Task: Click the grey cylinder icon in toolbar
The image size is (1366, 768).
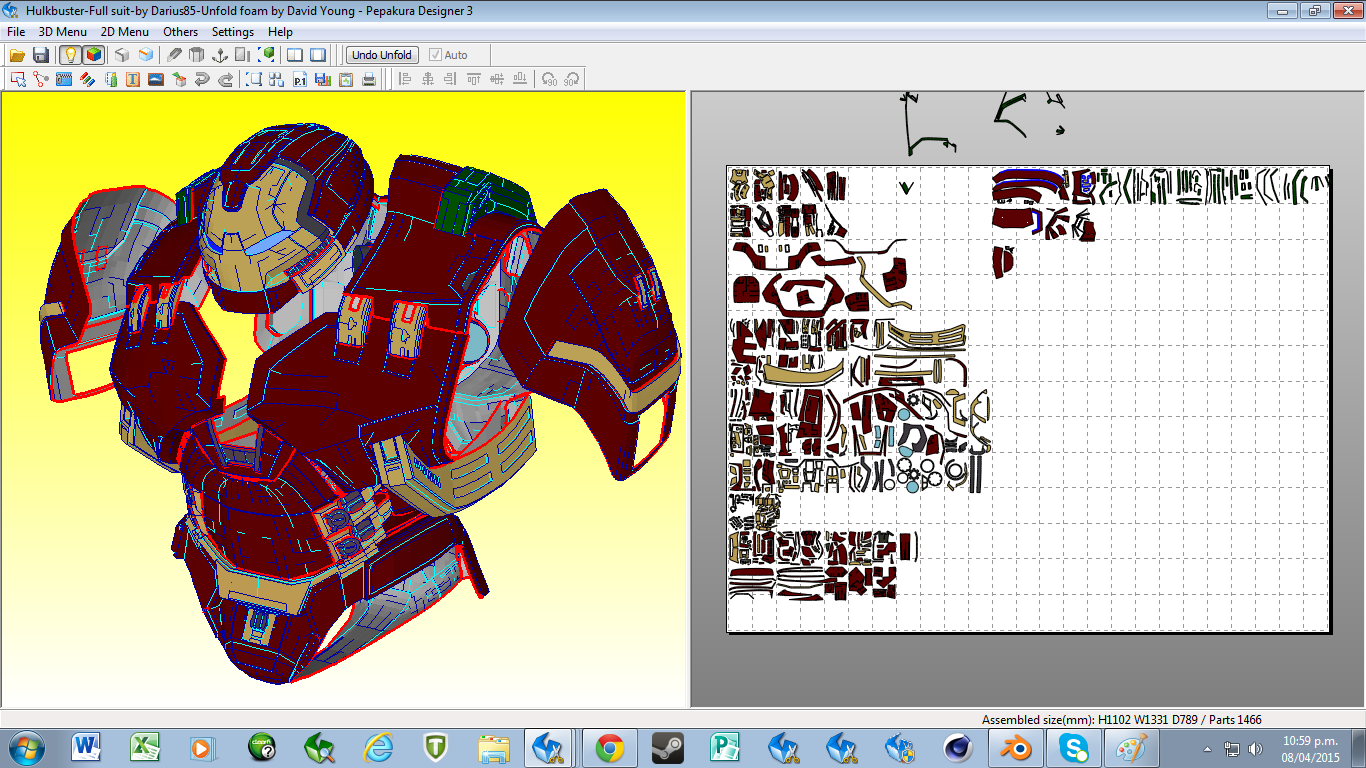Action: [x=197, y=55]
